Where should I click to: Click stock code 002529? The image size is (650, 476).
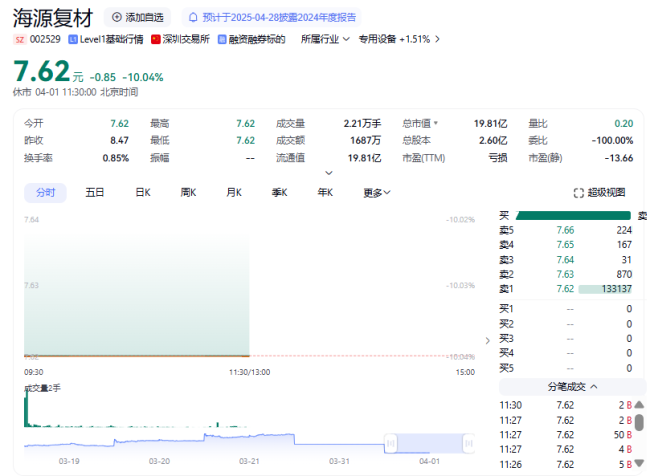(x=45, y=39)
